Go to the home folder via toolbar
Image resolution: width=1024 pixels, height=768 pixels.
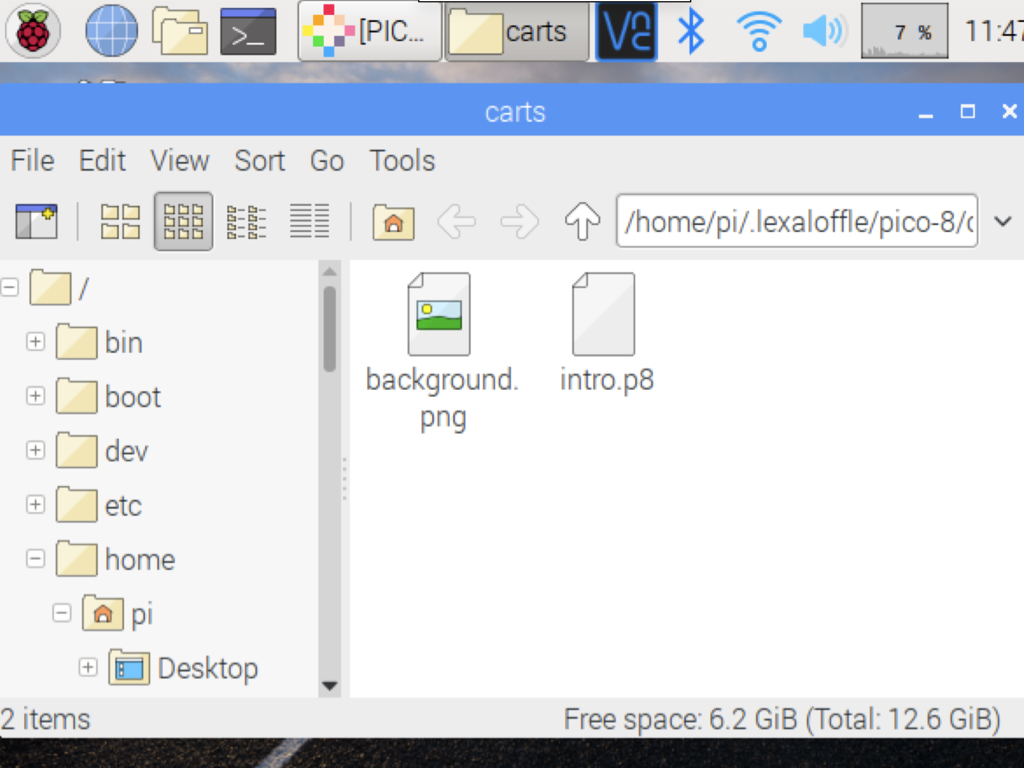pyautogui.click(x=393, y=221)
